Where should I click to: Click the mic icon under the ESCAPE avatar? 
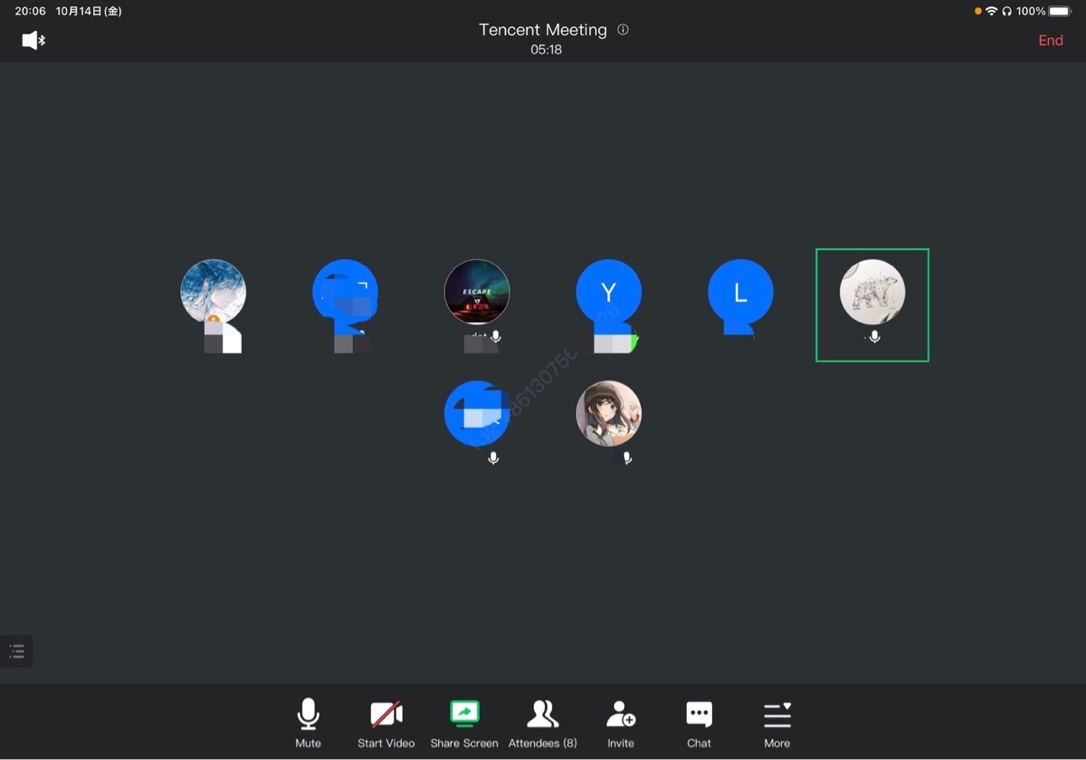pos(496,337)
